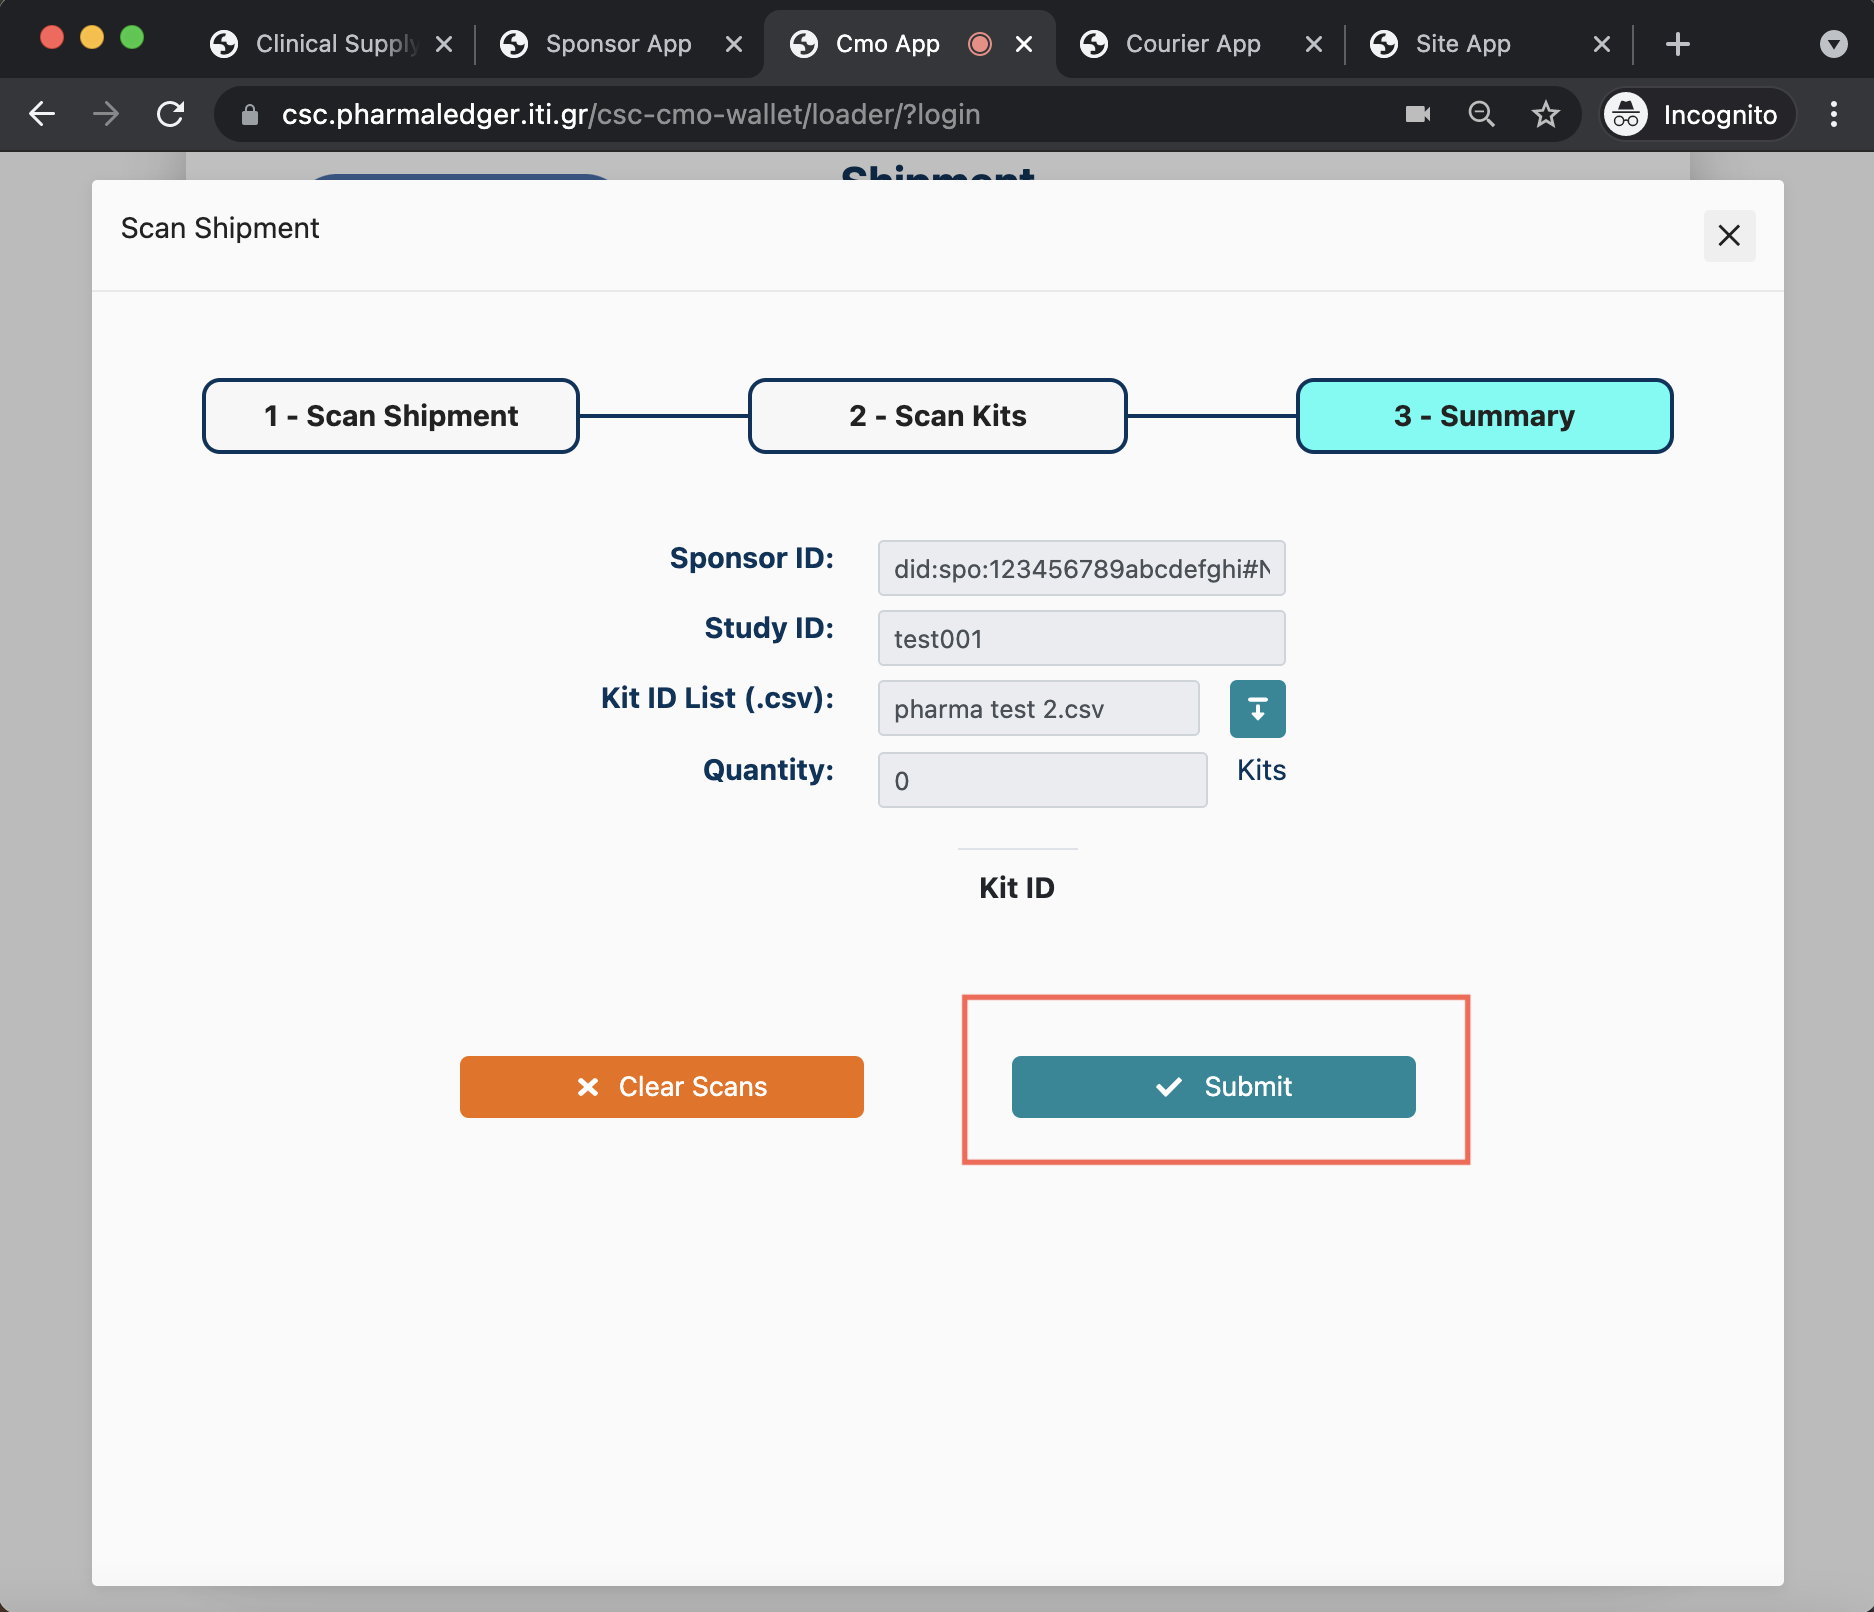Image resolution: width=1874 pixels, height=1612 pixels.
Task: Click the recording indicator on Cmo App tab
Action: [x=980, y=44]
